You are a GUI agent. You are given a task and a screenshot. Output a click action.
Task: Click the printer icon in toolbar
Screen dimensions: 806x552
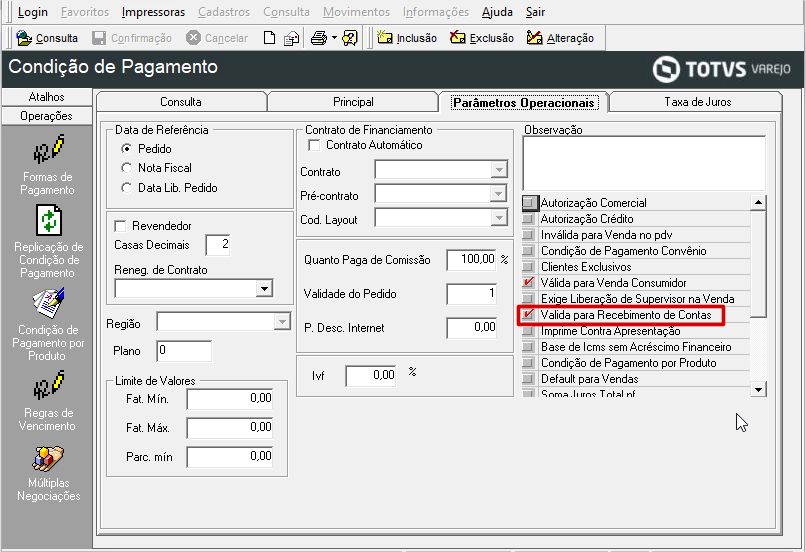tap(319, 38)
